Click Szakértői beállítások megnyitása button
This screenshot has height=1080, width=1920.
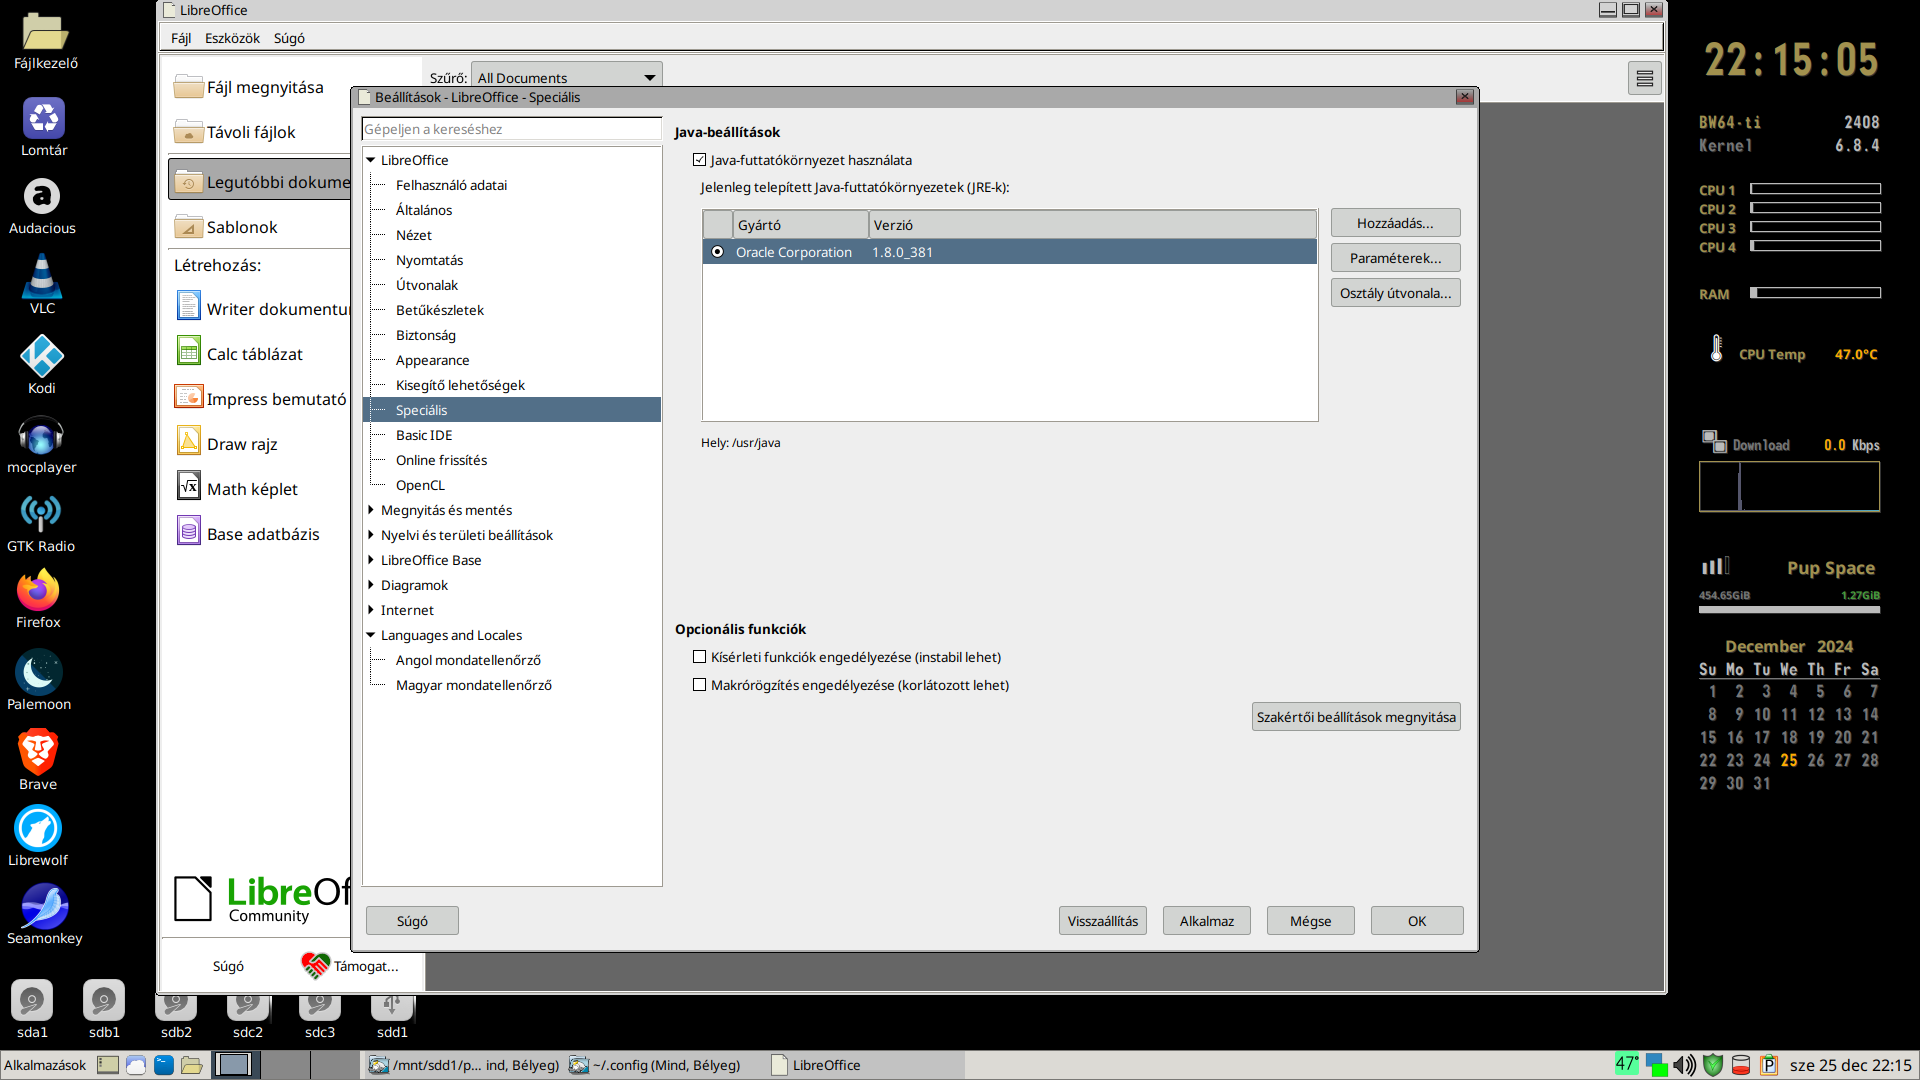coord(1356,717)
